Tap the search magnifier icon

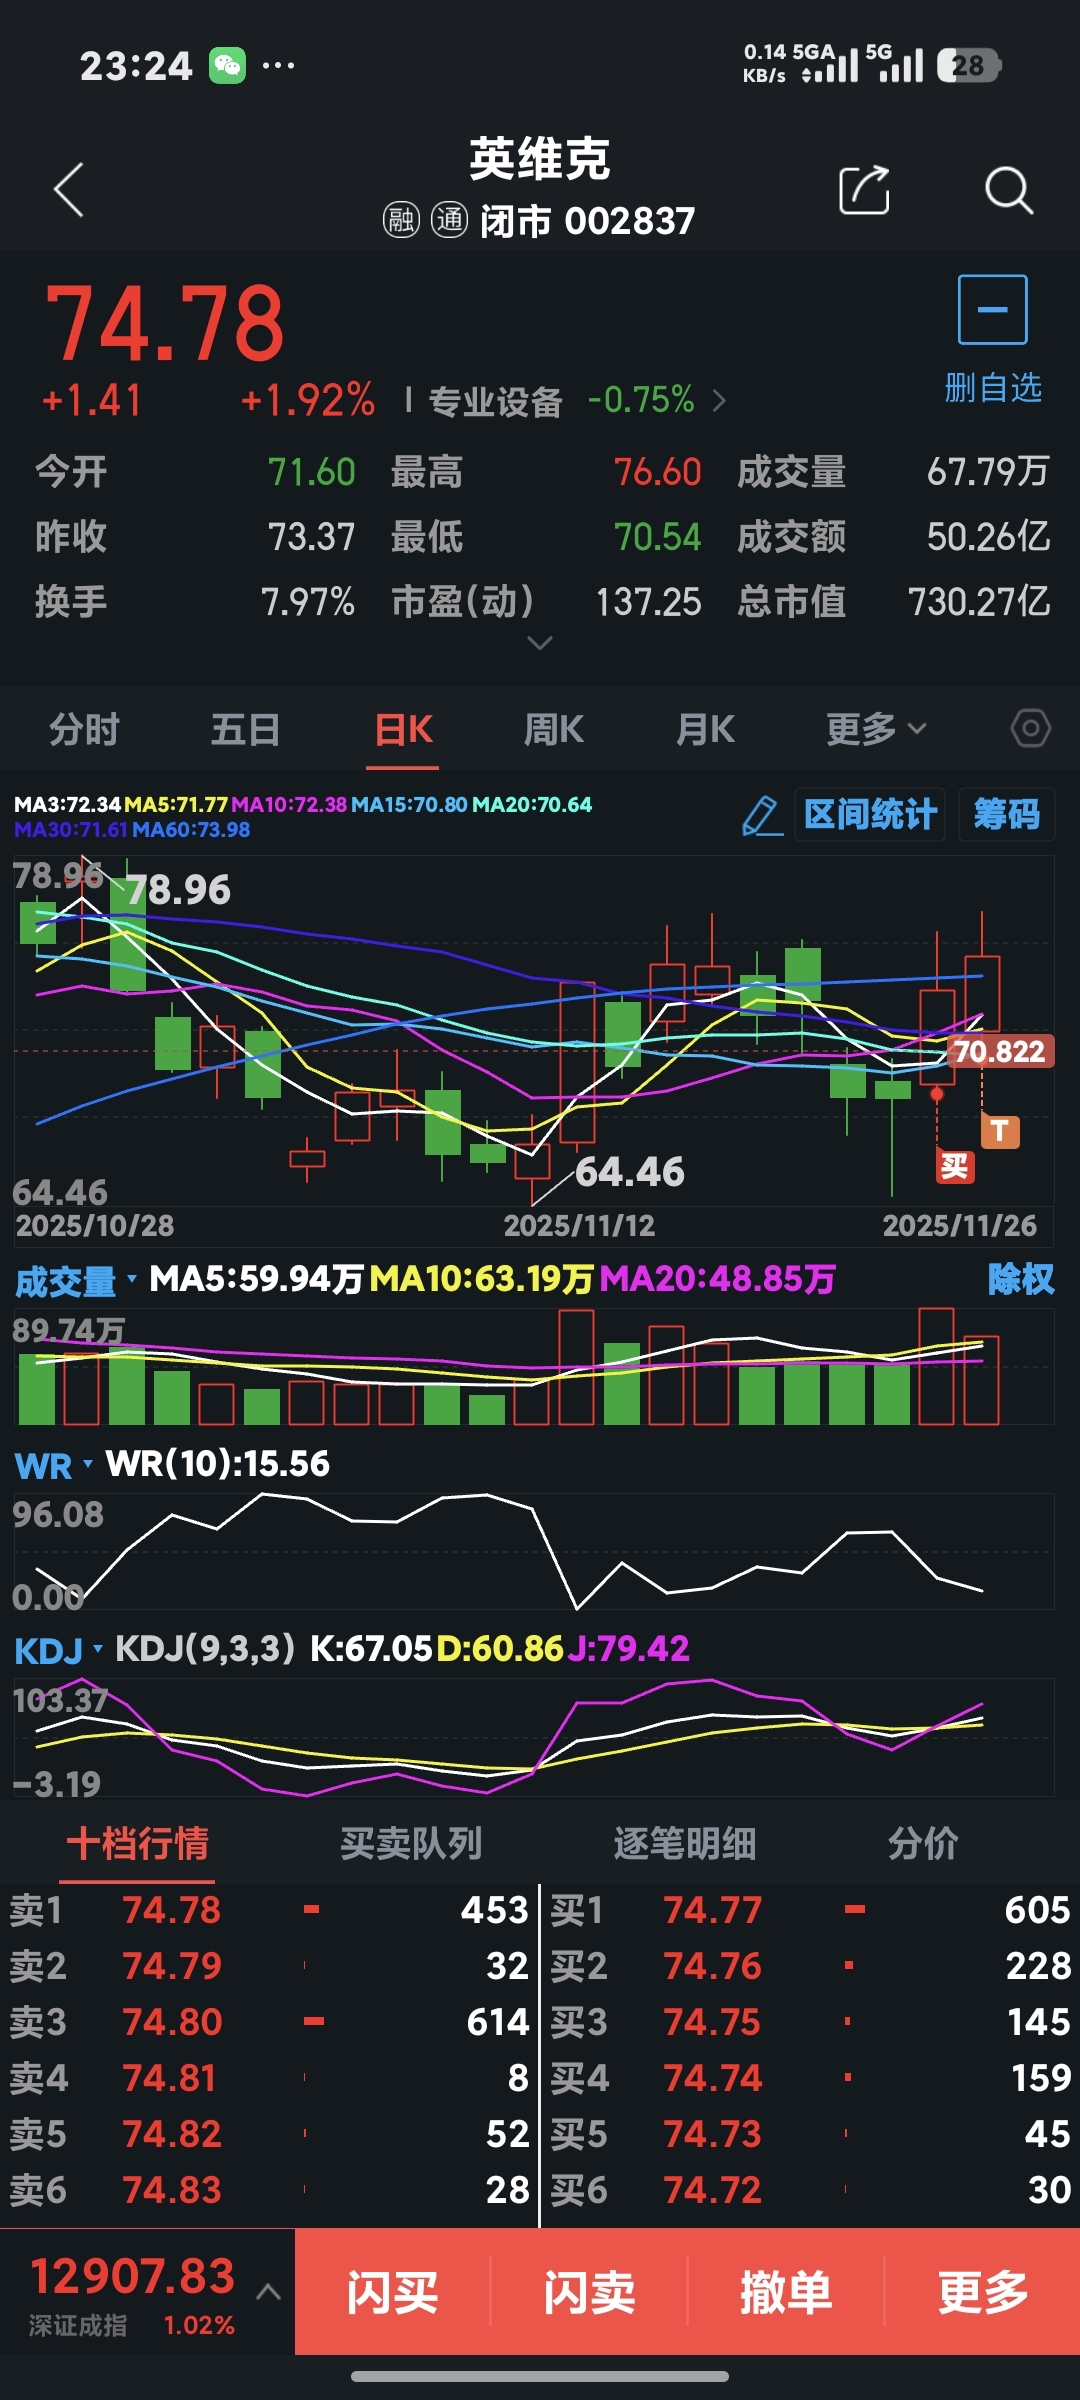coord(1008,190)
